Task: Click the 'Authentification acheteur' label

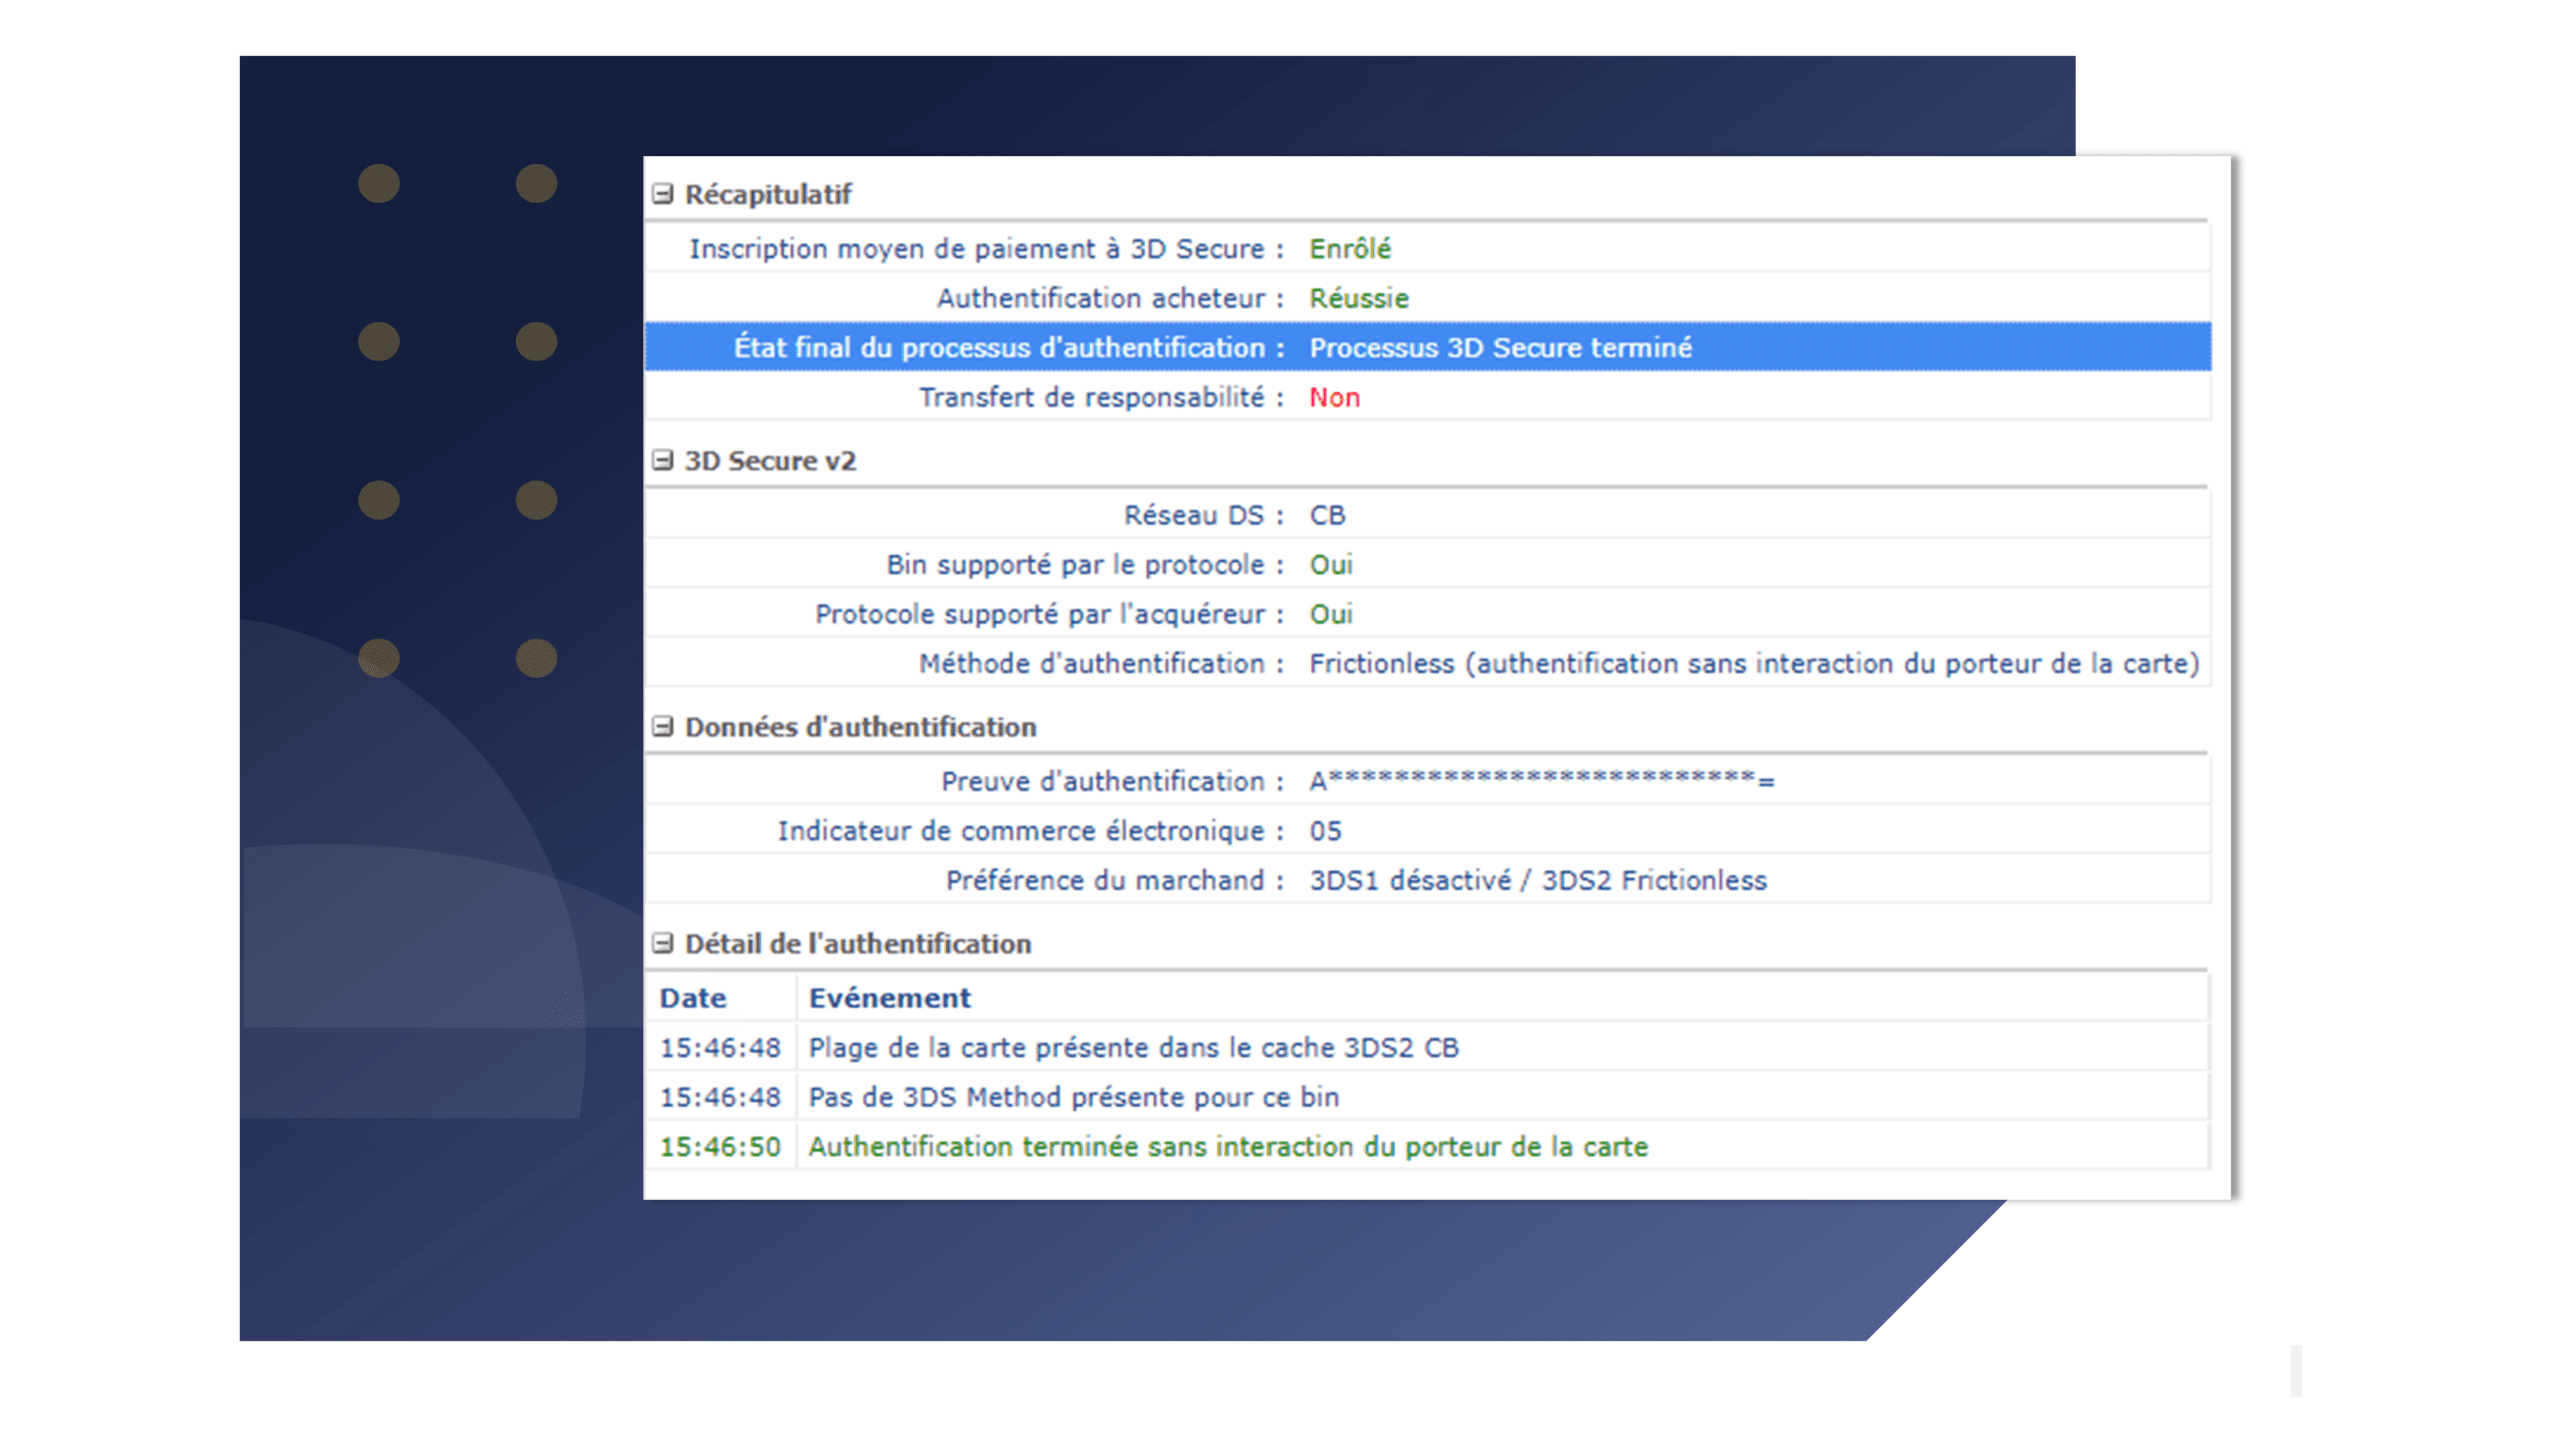Action: pos(1110,298)
